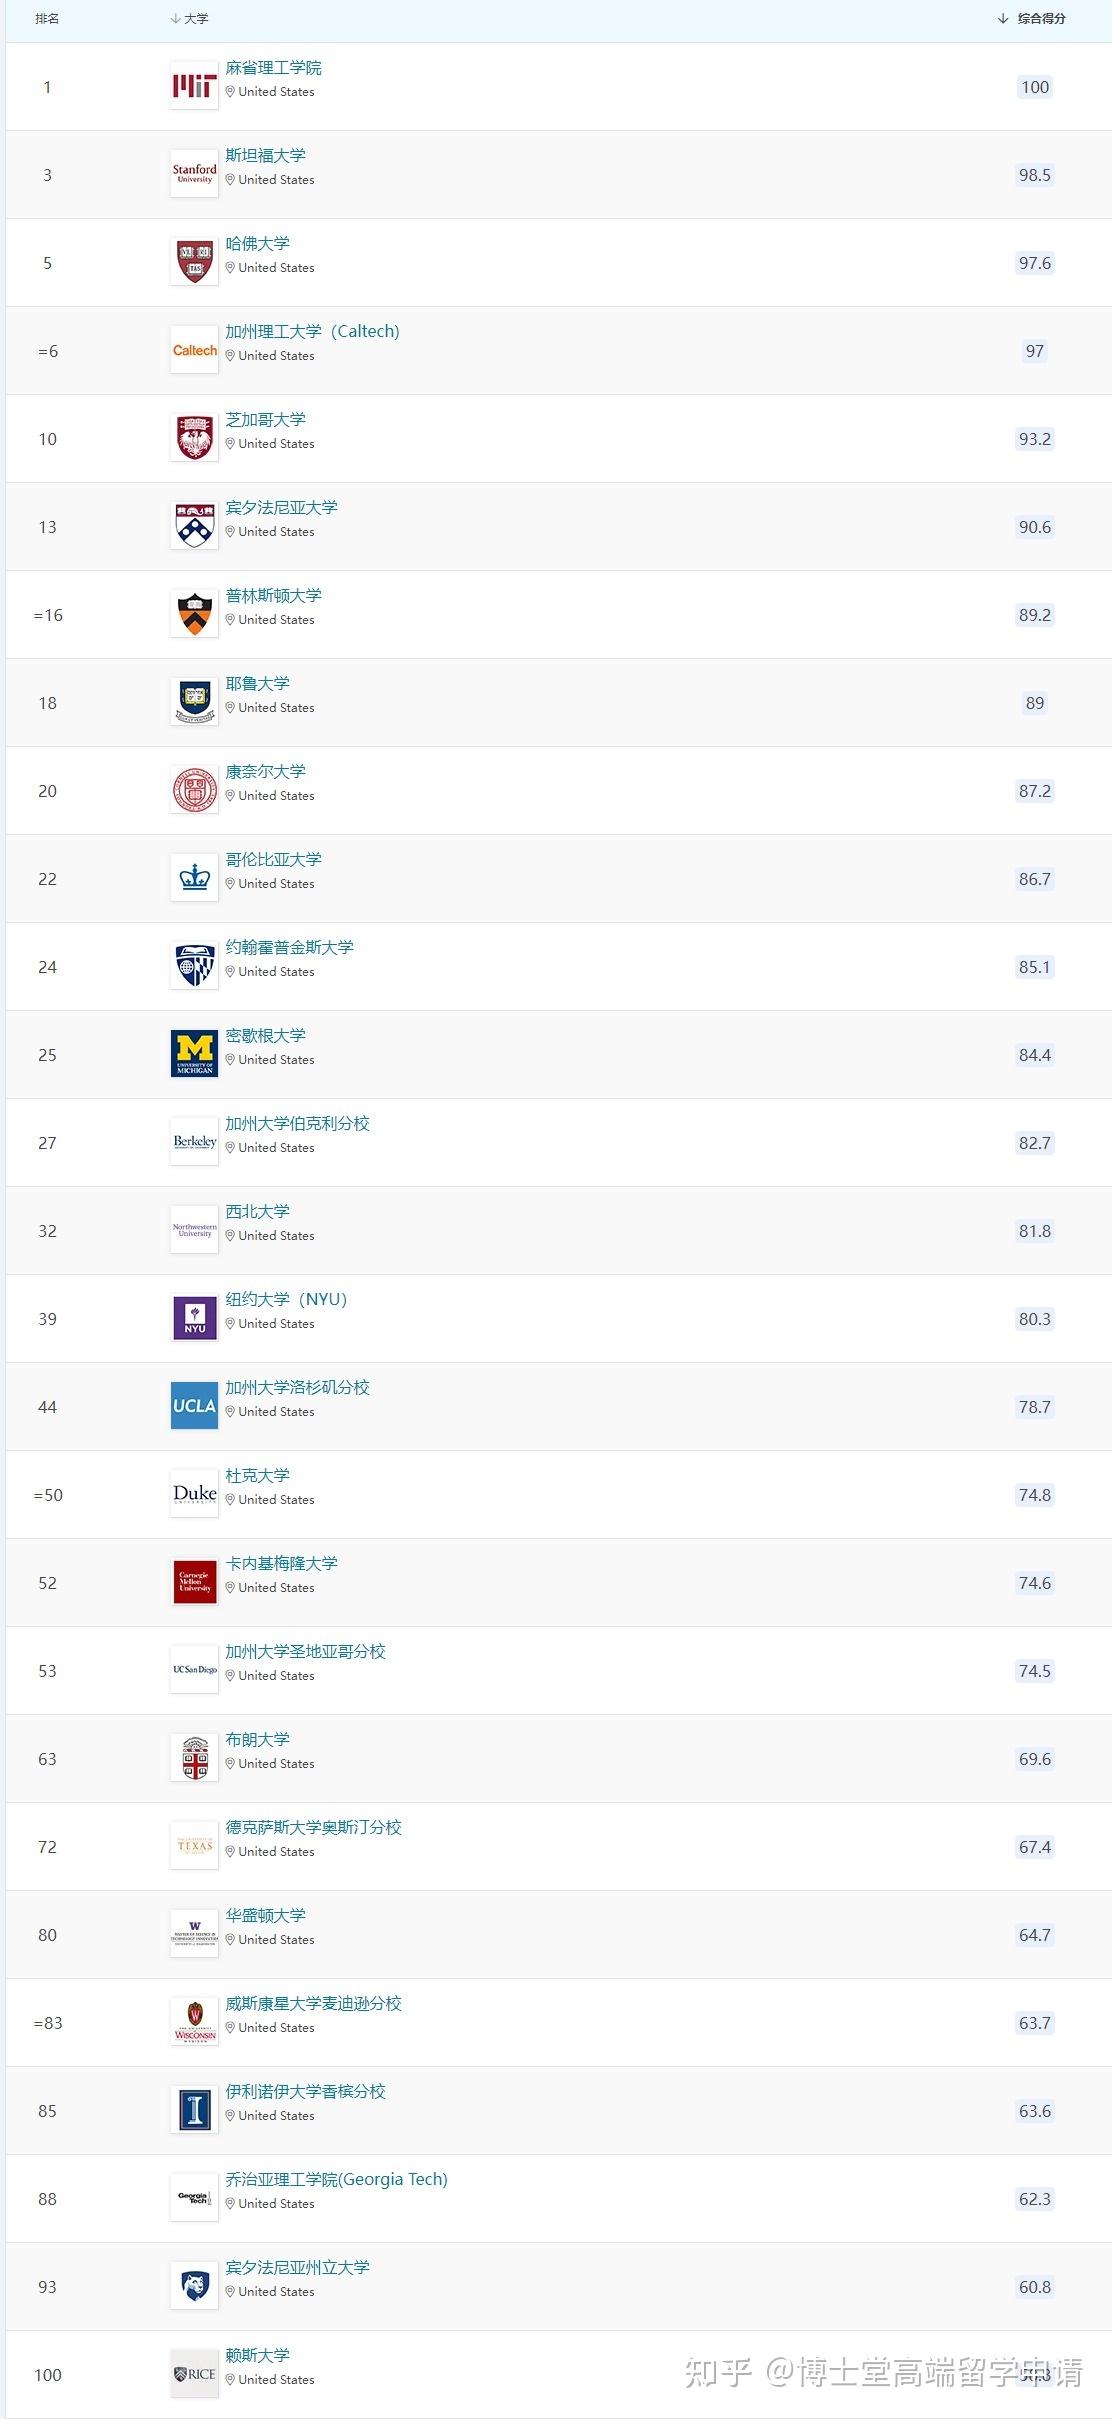Click the Penn State lion logo
The image size is (1112, 2419).
coord(194,2287)
